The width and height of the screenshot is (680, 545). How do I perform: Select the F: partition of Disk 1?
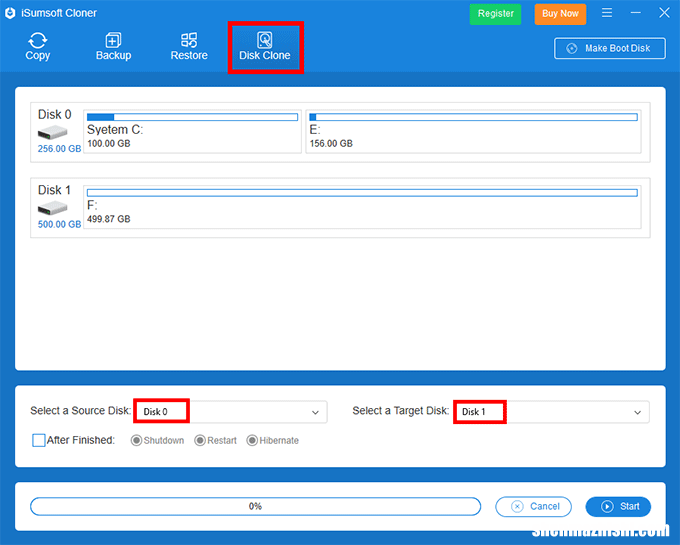362,207
